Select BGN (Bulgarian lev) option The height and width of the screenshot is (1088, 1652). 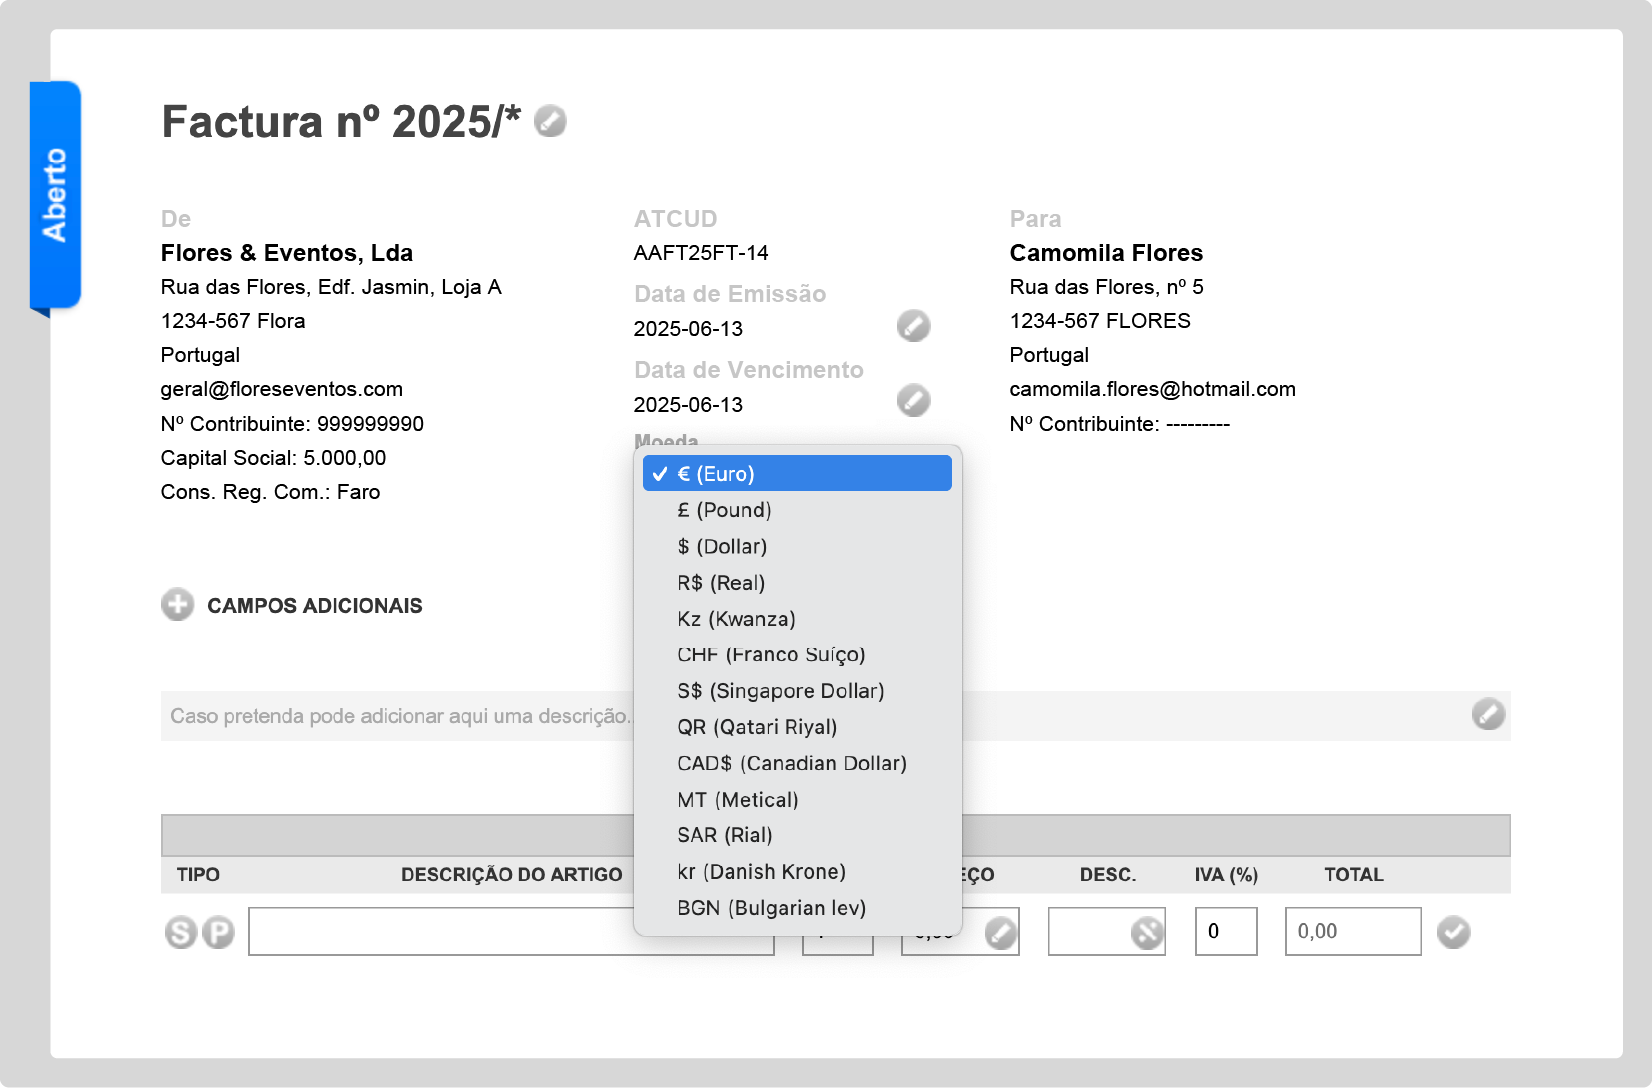point(771,908)
